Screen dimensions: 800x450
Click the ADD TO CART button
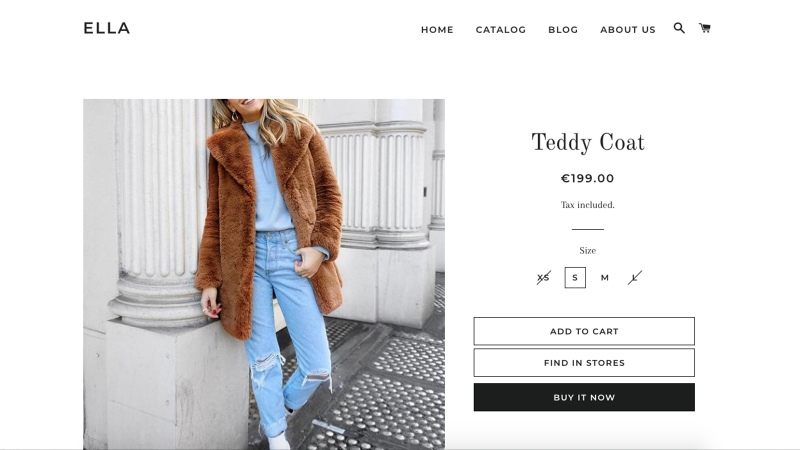coord(584,331)
